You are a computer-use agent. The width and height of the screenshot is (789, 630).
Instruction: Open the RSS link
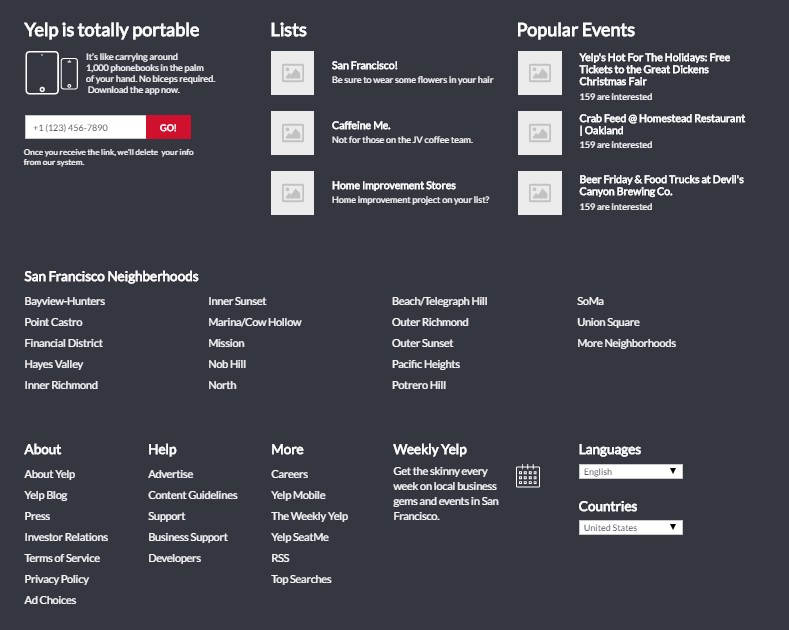pos(280,558)
